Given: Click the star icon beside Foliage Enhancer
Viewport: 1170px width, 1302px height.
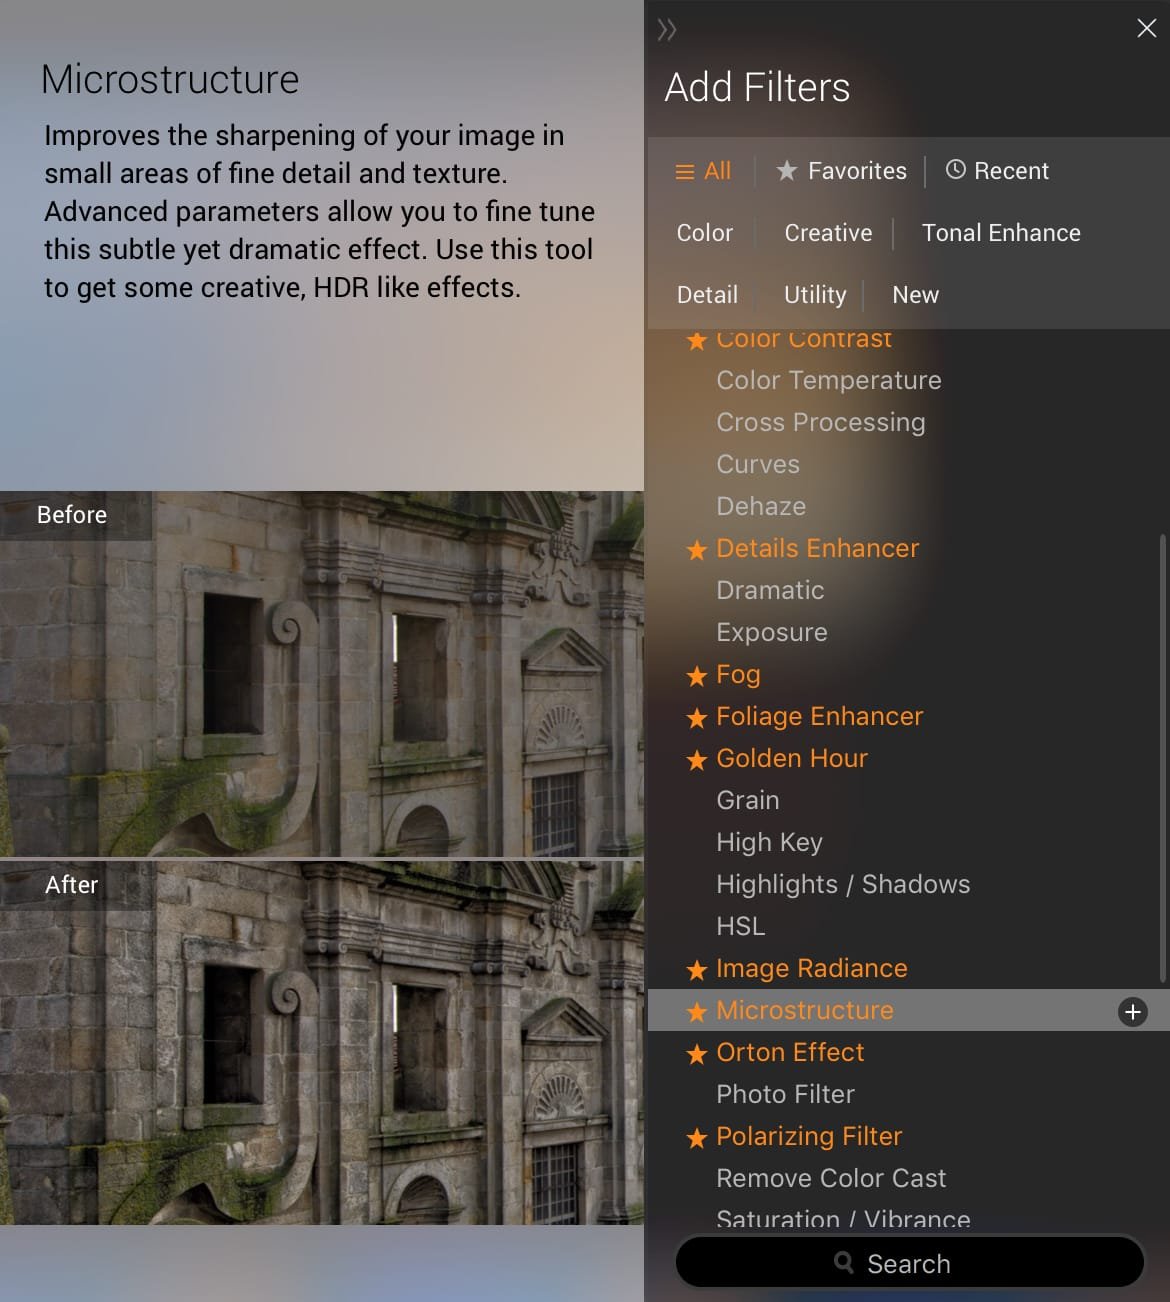Looking at the screenshot, I should point(697,719).
